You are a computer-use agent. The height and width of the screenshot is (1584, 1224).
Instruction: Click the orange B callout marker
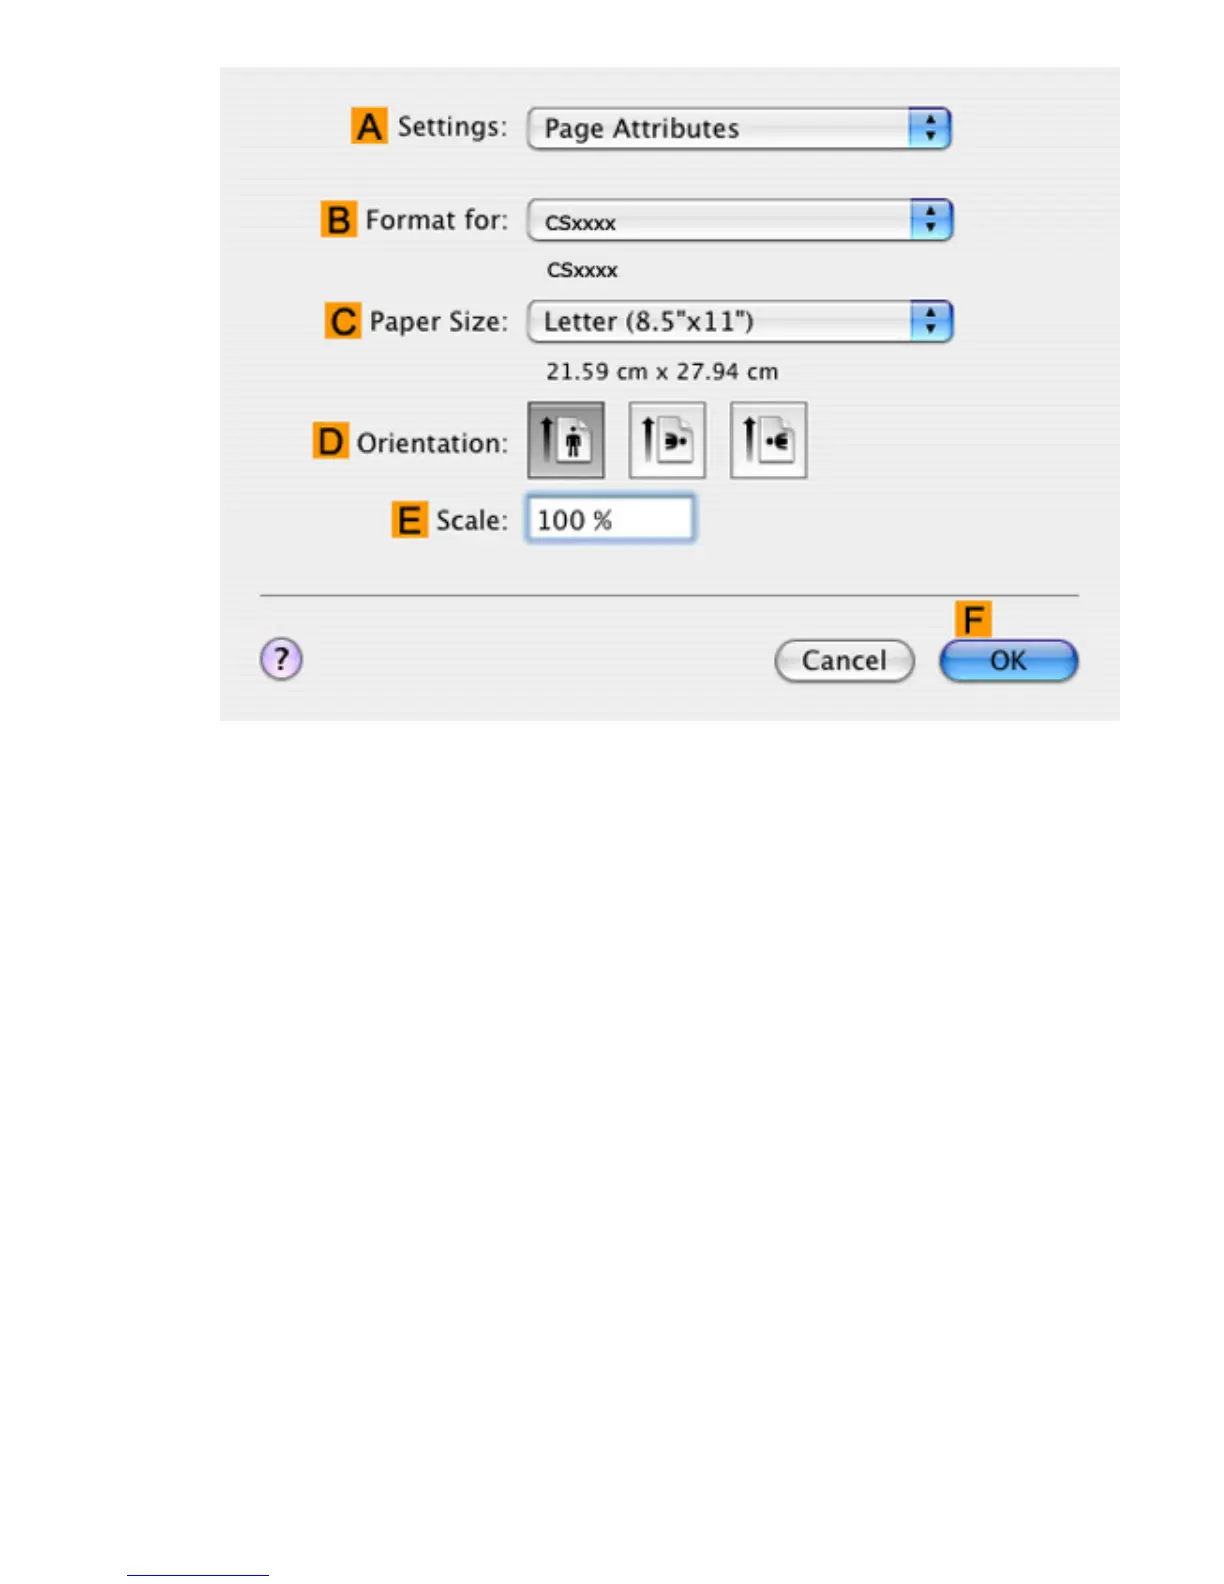338,219
